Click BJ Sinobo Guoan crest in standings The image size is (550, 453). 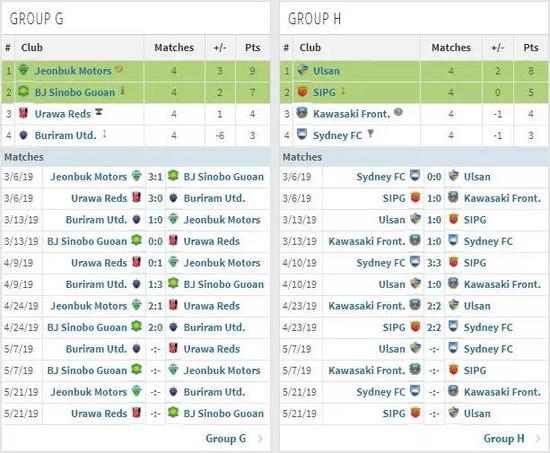(x=23, y=91)
